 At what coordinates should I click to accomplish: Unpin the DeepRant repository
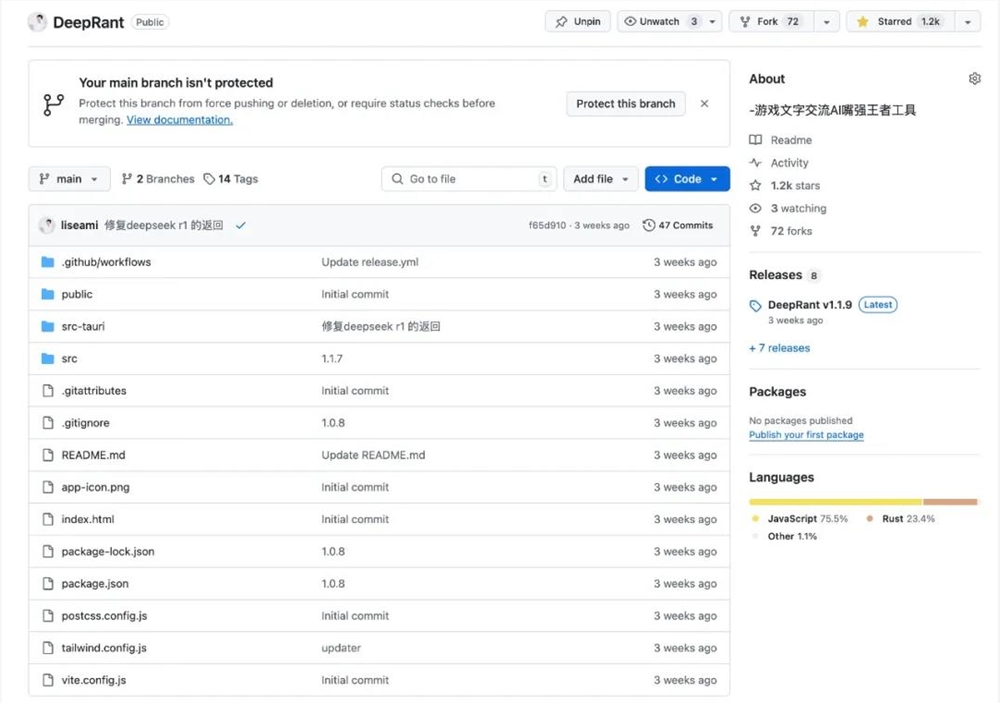[578, 21]
